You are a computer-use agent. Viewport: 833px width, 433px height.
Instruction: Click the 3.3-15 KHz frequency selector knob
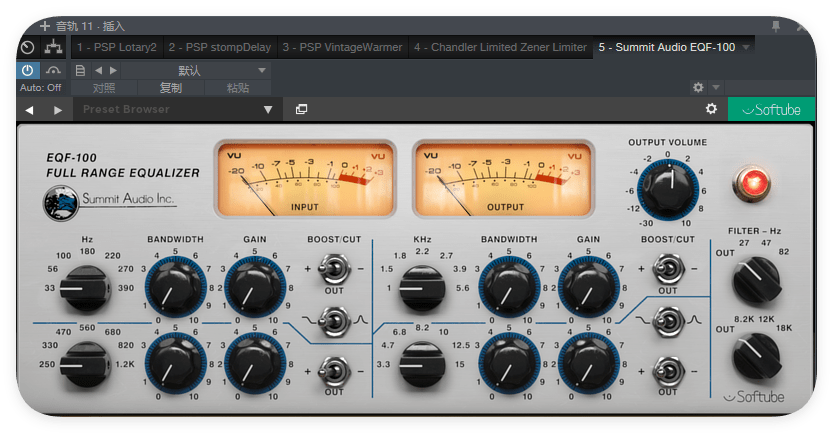(x=422, y=365)
